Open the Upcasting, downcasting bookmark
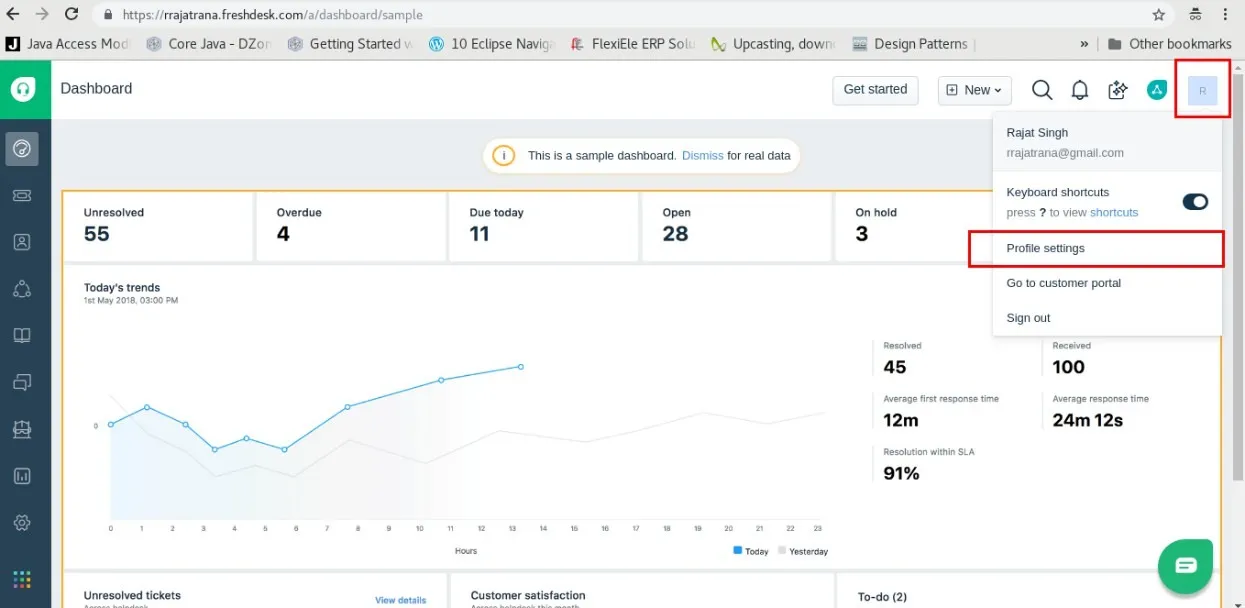 773,44
